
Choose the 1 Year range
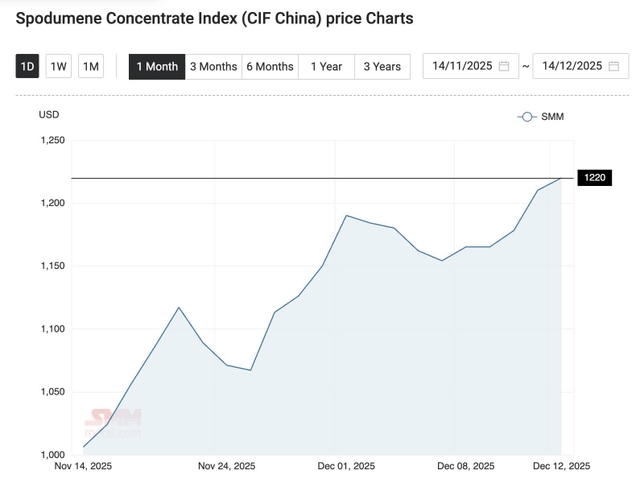tap(326, 66)
